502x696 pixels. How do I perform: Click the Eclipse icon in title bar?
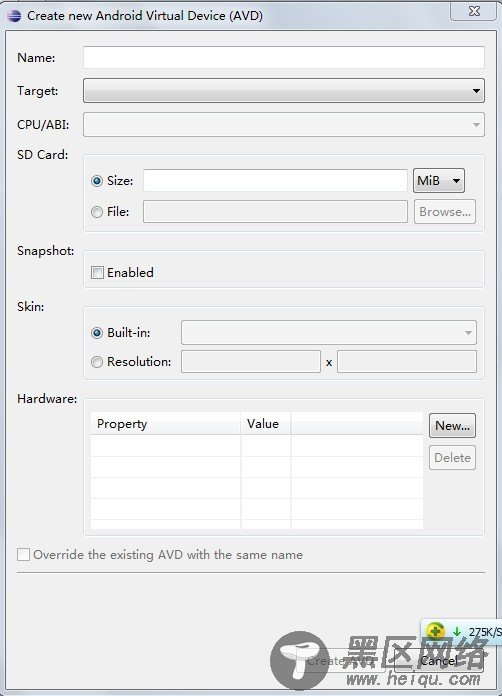(14, 16)
